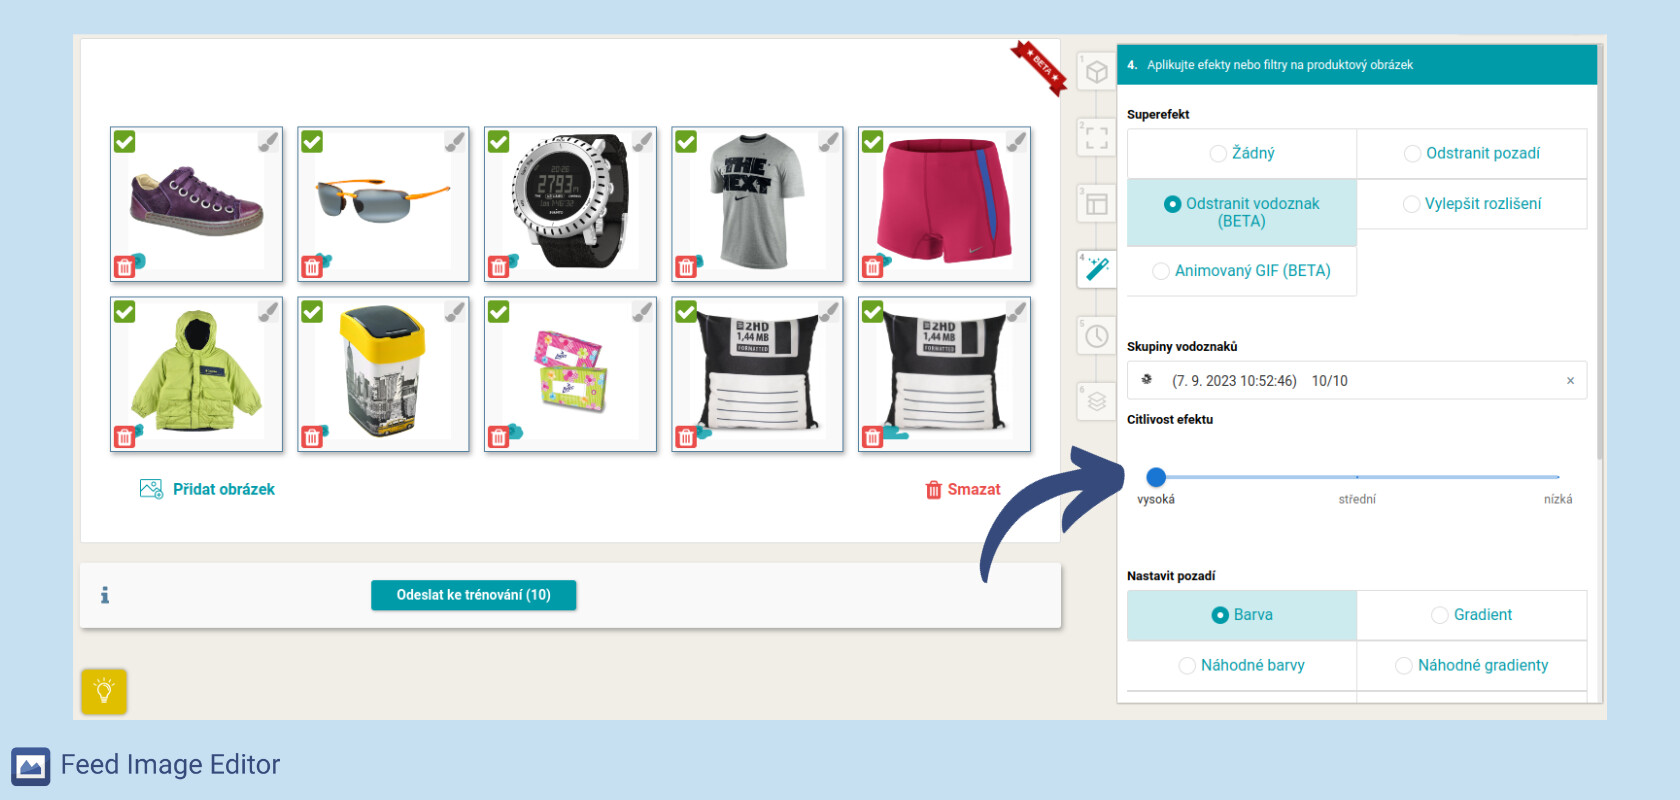Open the 3D box product step icon
This screenshot has width=1680, height=800.
coord(1096,72)
